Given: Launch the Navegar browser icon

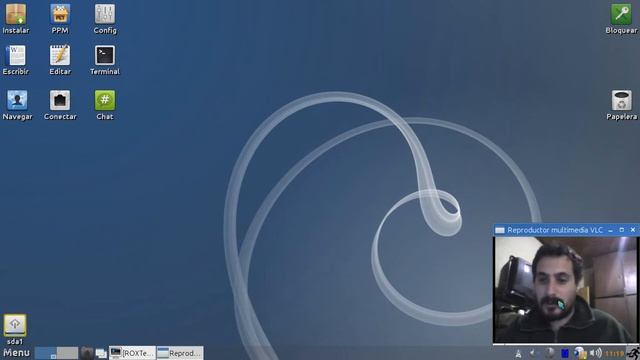Looking at the screenshot, I should [x=17, y=105].
